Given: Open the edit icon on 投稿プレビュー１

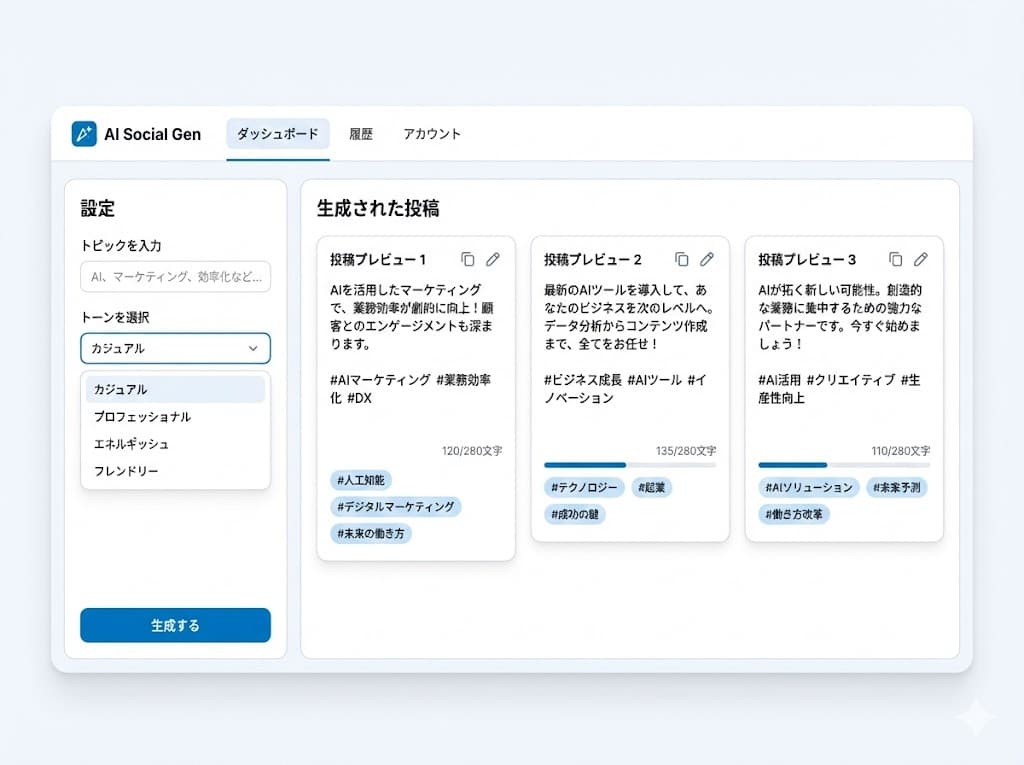Looking at the screenshot, I should (493, 259).
